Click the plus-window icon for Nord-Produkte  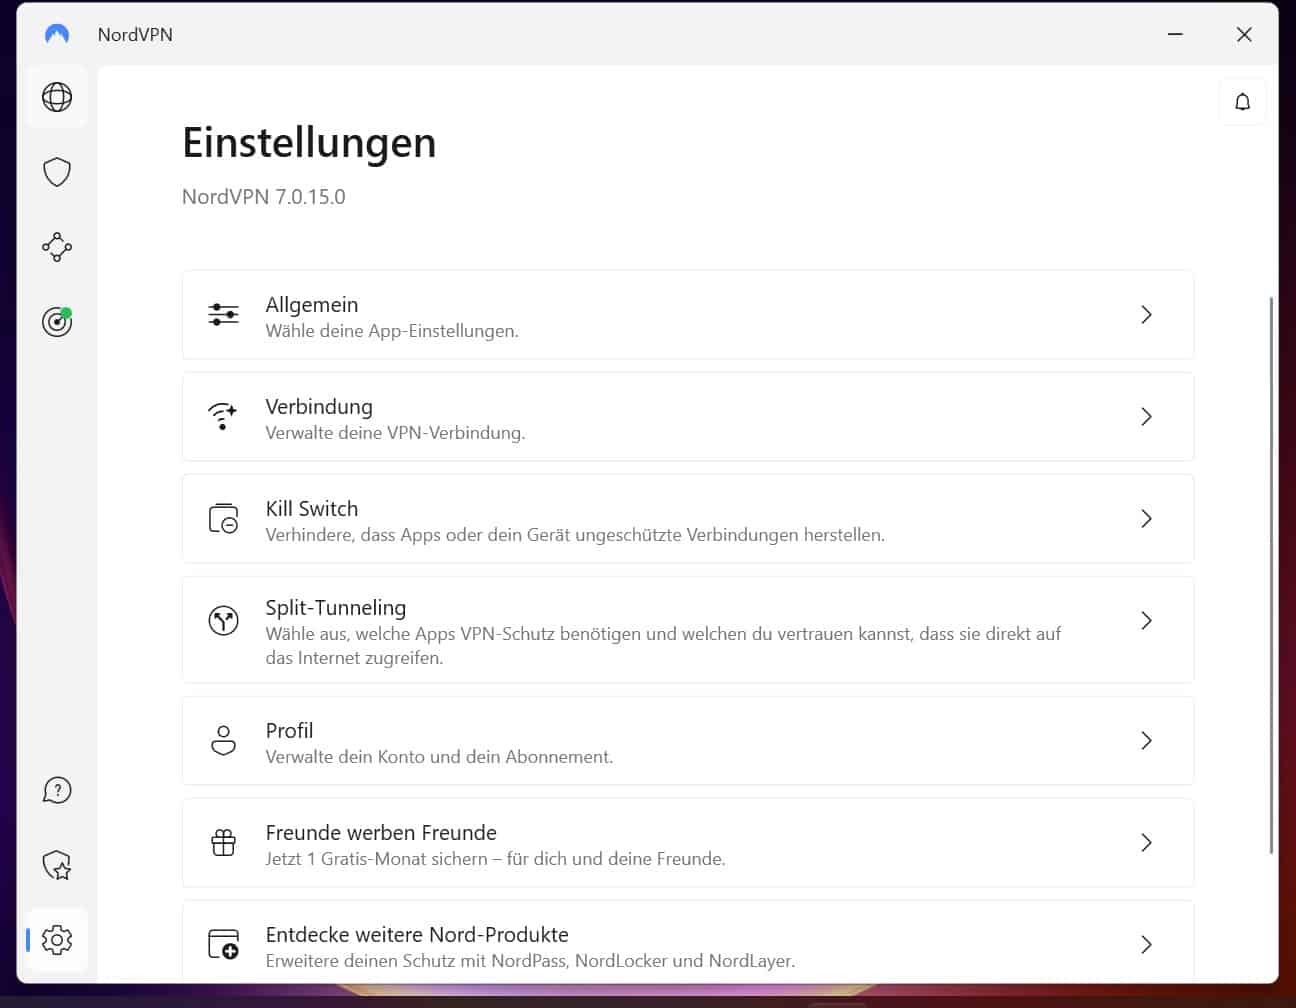pyautogui.click(x=223, y=945)
